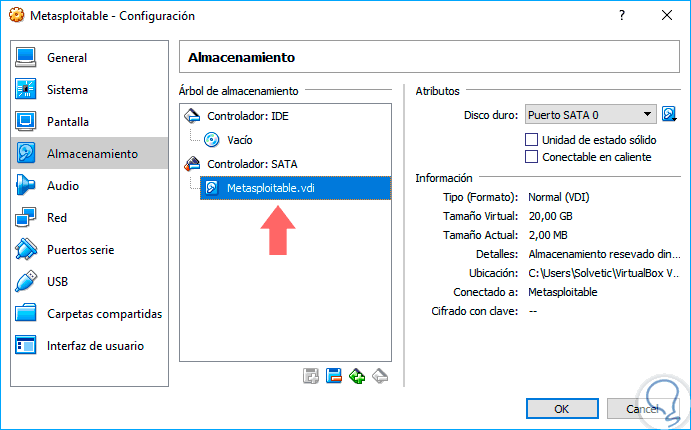This screenshot has height=430, width=691.
Task: Open the Audio settings section
Action: 89,185
